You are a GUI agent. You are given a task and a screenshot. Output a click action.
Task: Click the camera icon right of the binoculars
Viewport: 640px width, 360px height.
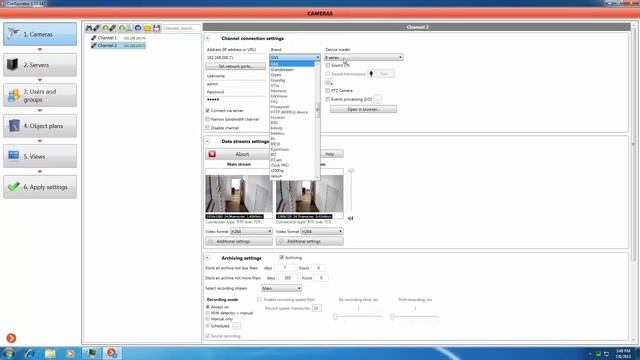click(96, 28)
